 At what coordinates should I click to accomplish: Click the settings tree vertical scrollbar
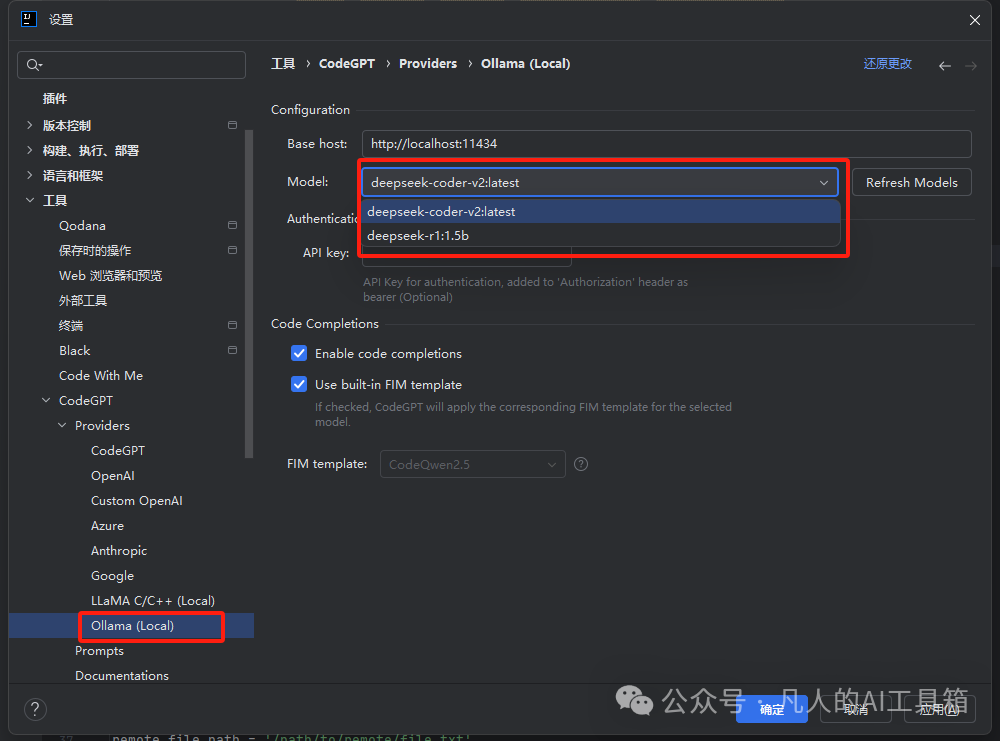coord(249,293)
